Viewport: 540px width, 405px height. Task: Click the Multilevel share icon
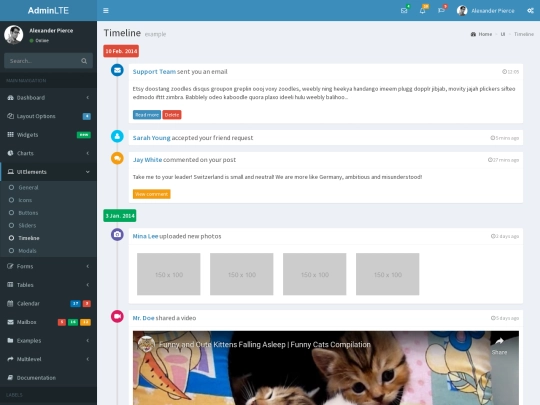10,359
